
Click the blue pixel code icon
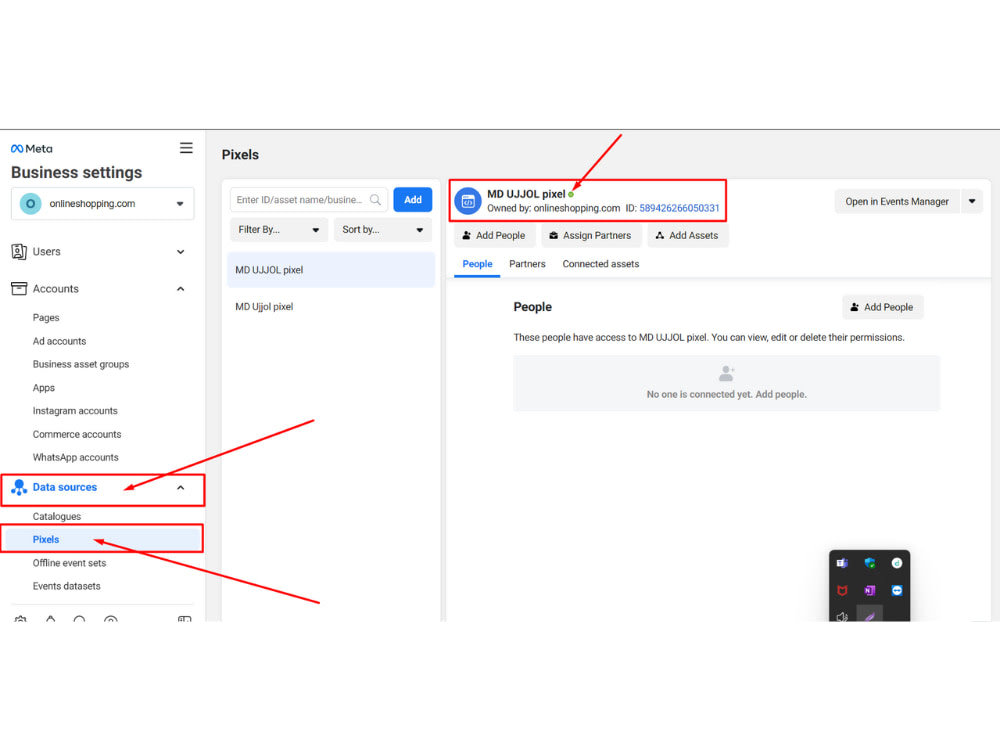(x=467, y=201)
